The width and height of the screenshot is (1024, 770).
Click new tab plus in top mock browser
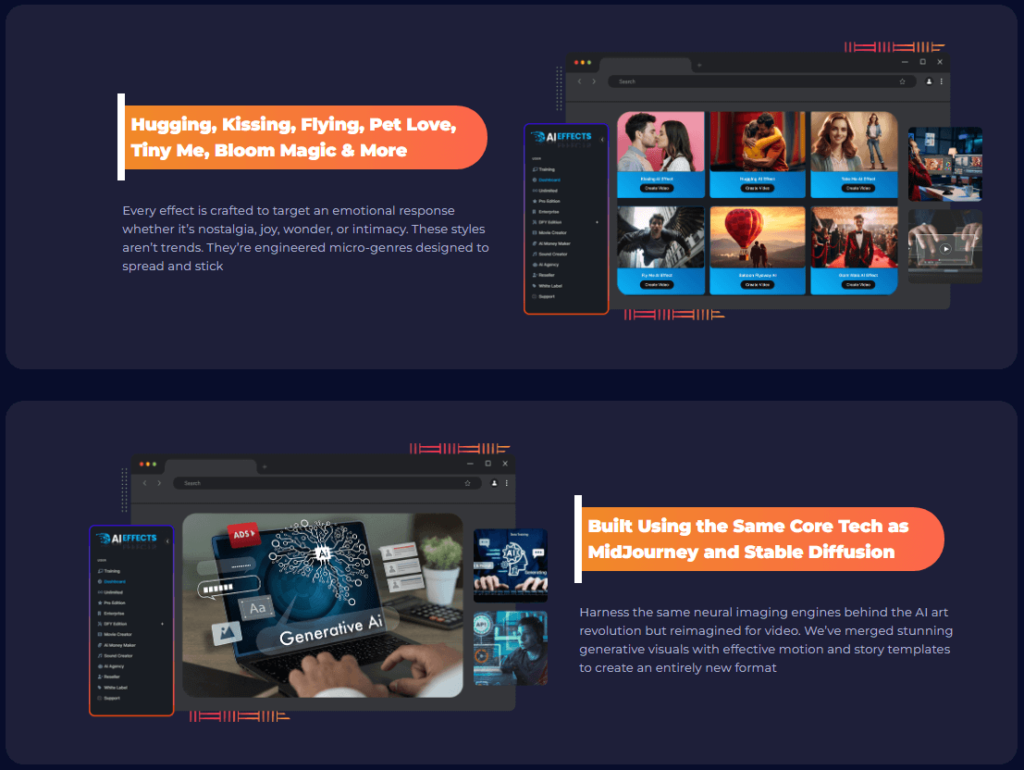[699, 65]
